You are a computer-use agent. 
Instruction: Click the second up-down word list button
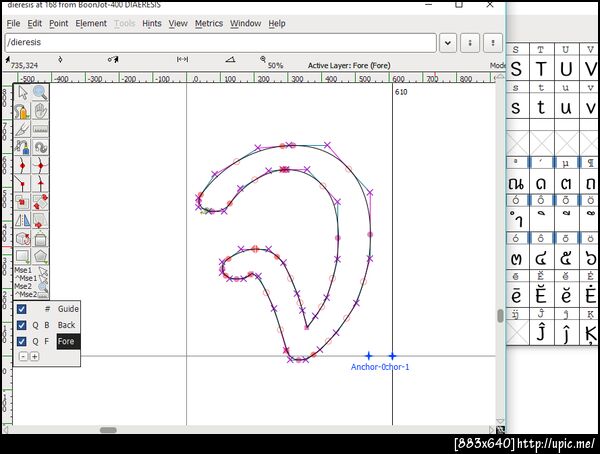493,42
